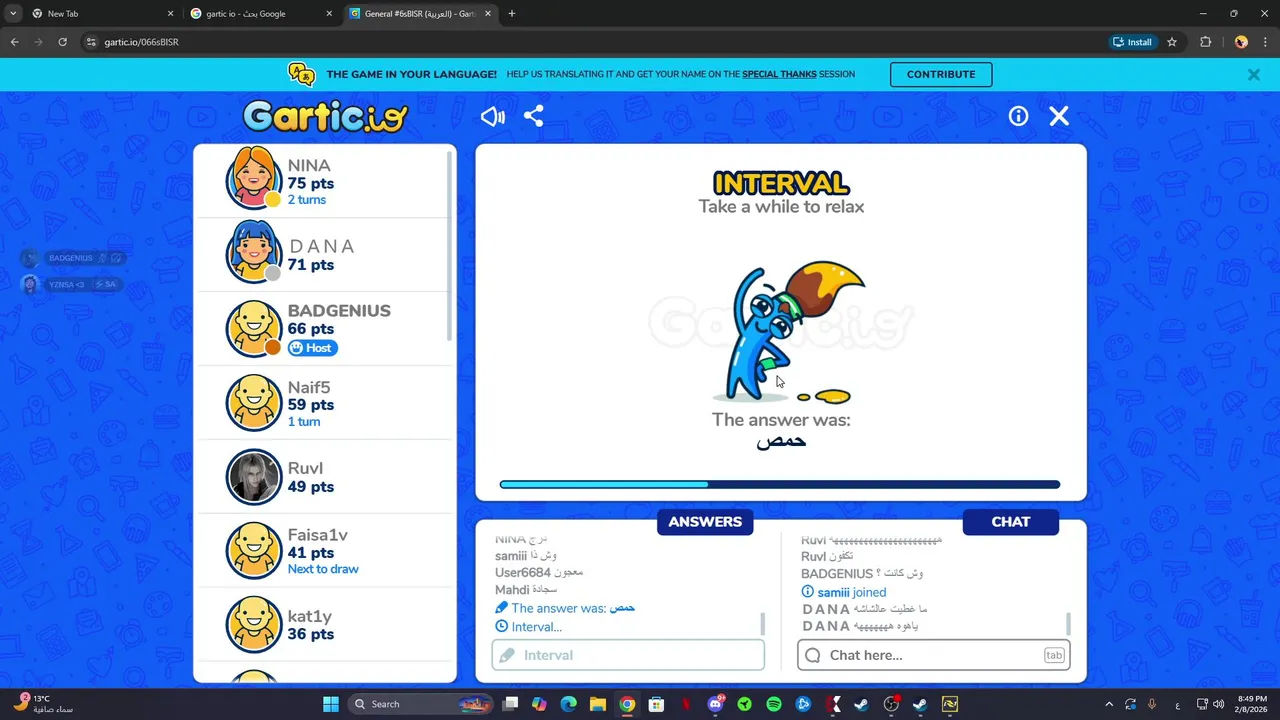Screen dimensions: 1280x720
Task: Open the Windows Start menu
Action: click(331, 704)
